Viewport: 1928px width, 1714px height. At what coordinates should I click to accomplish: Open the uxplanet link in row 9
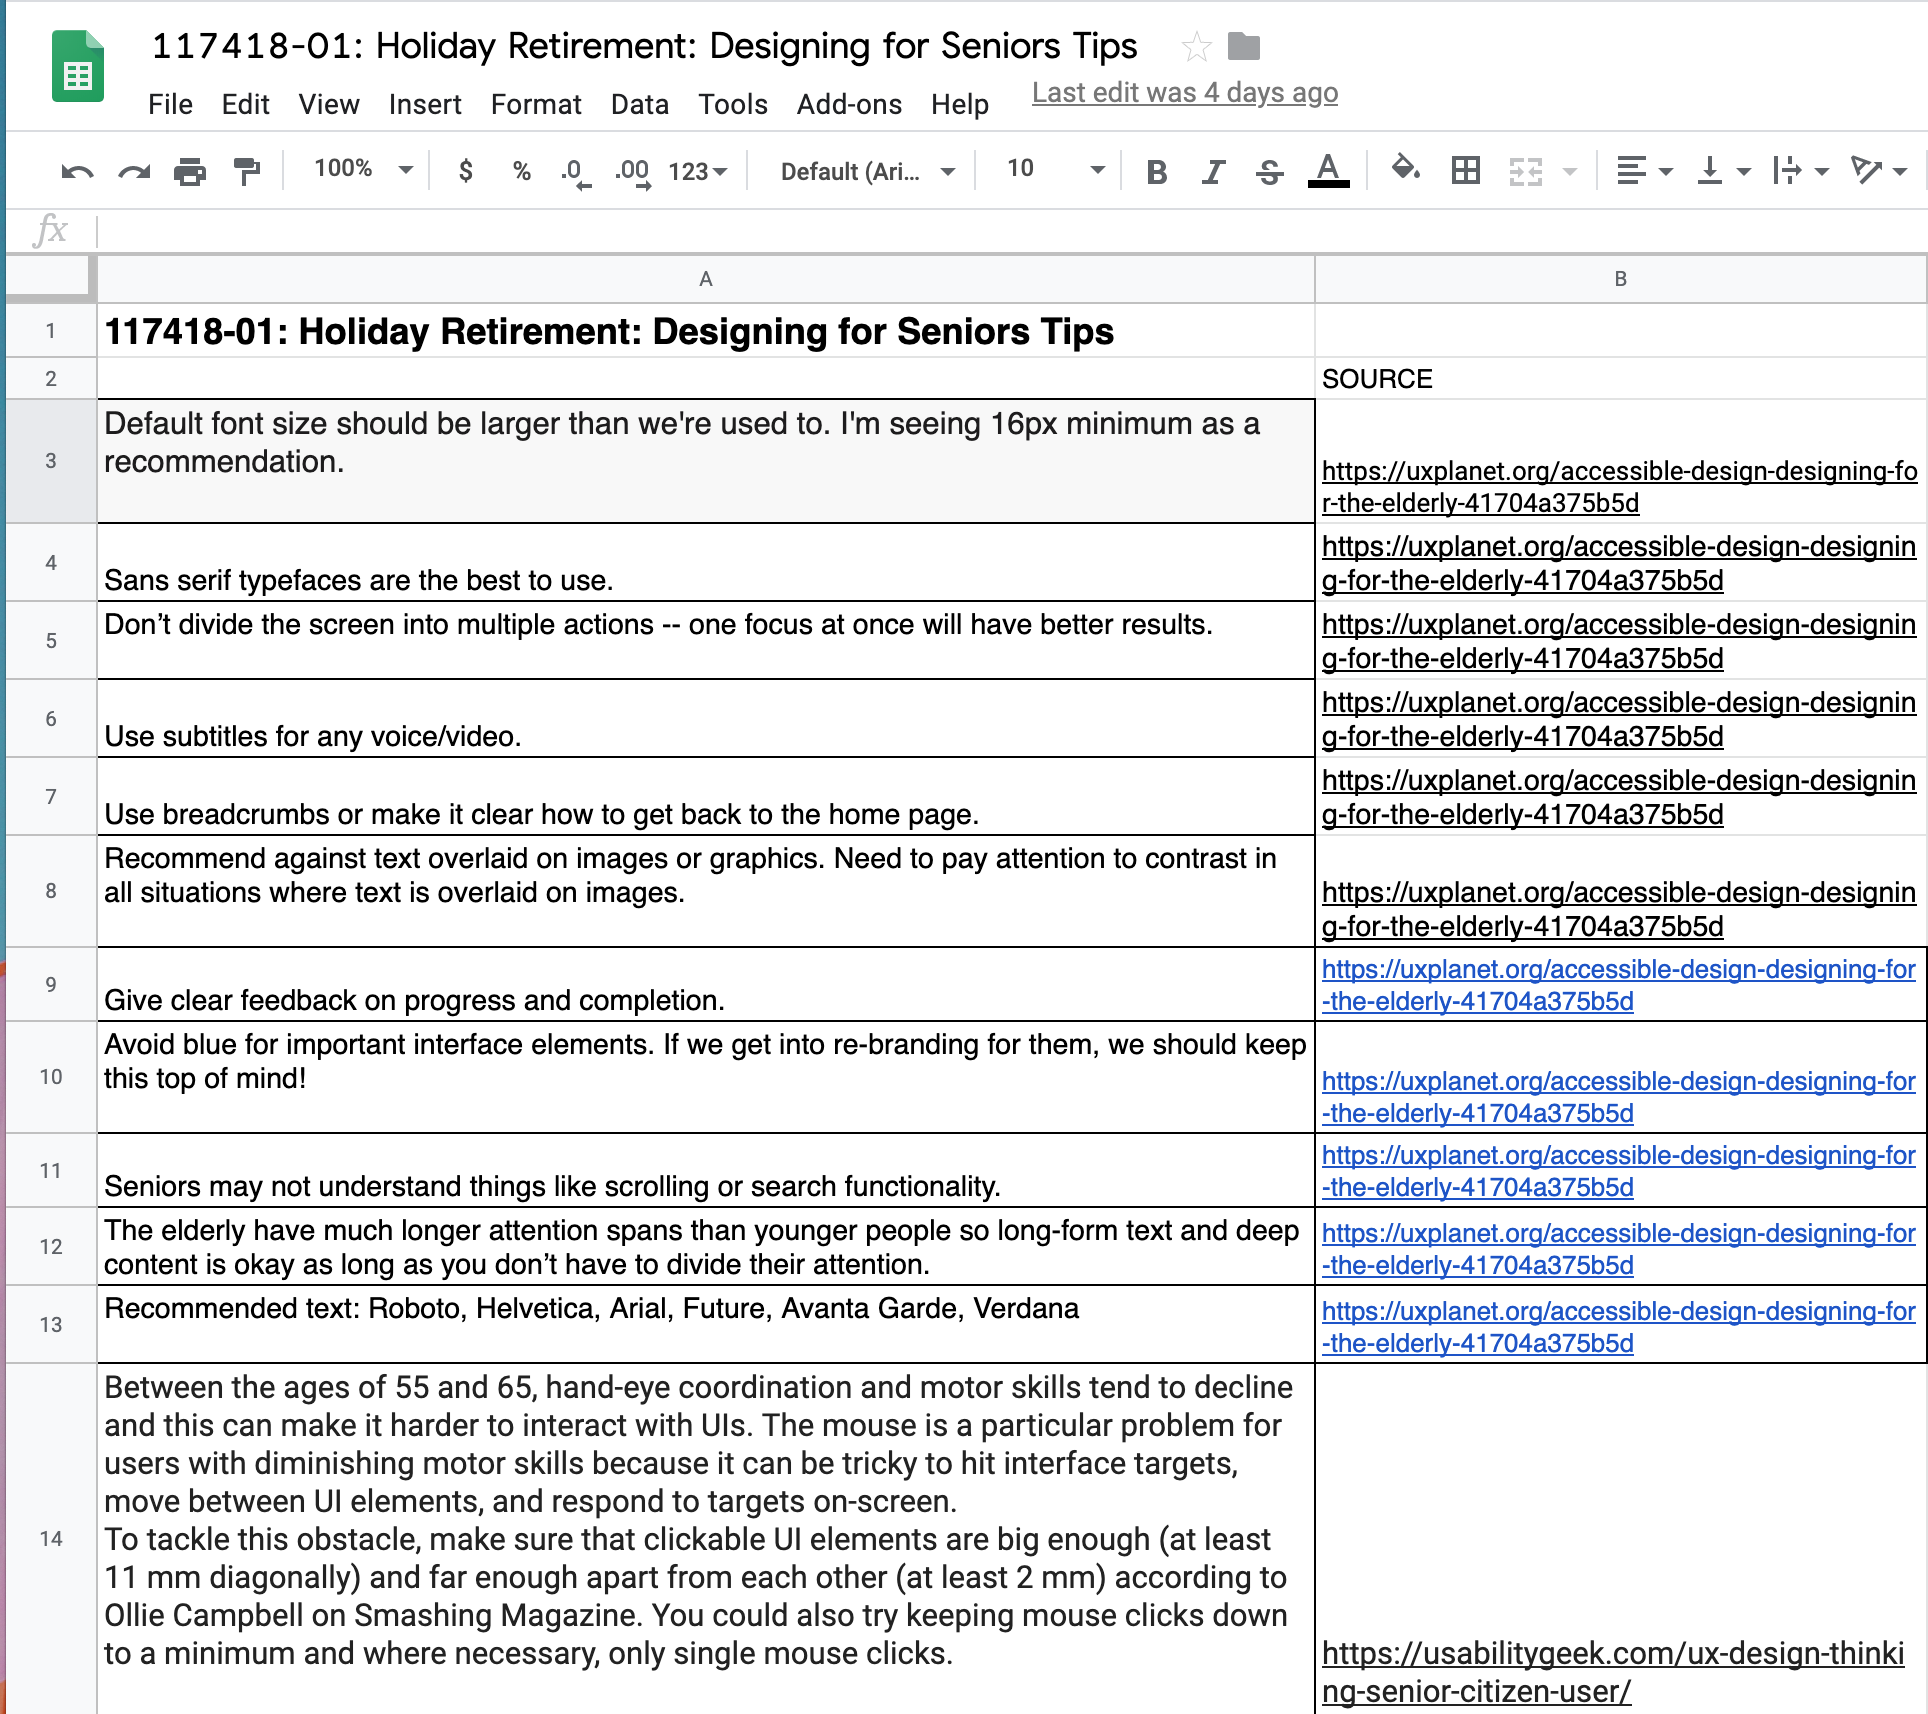(x=1618, y=985)
